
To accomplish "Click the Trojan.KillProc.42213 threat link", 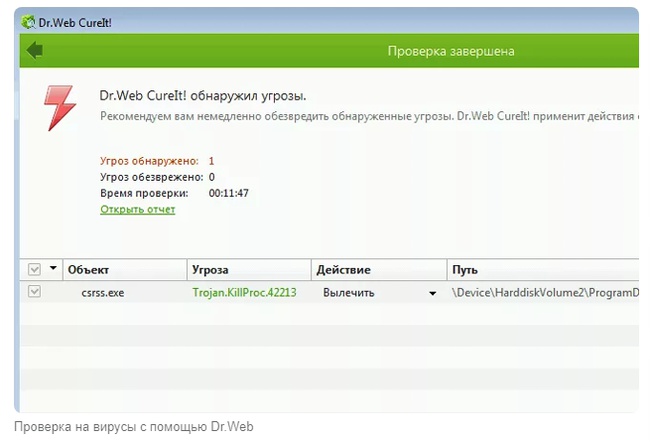I will coord(244,293).
